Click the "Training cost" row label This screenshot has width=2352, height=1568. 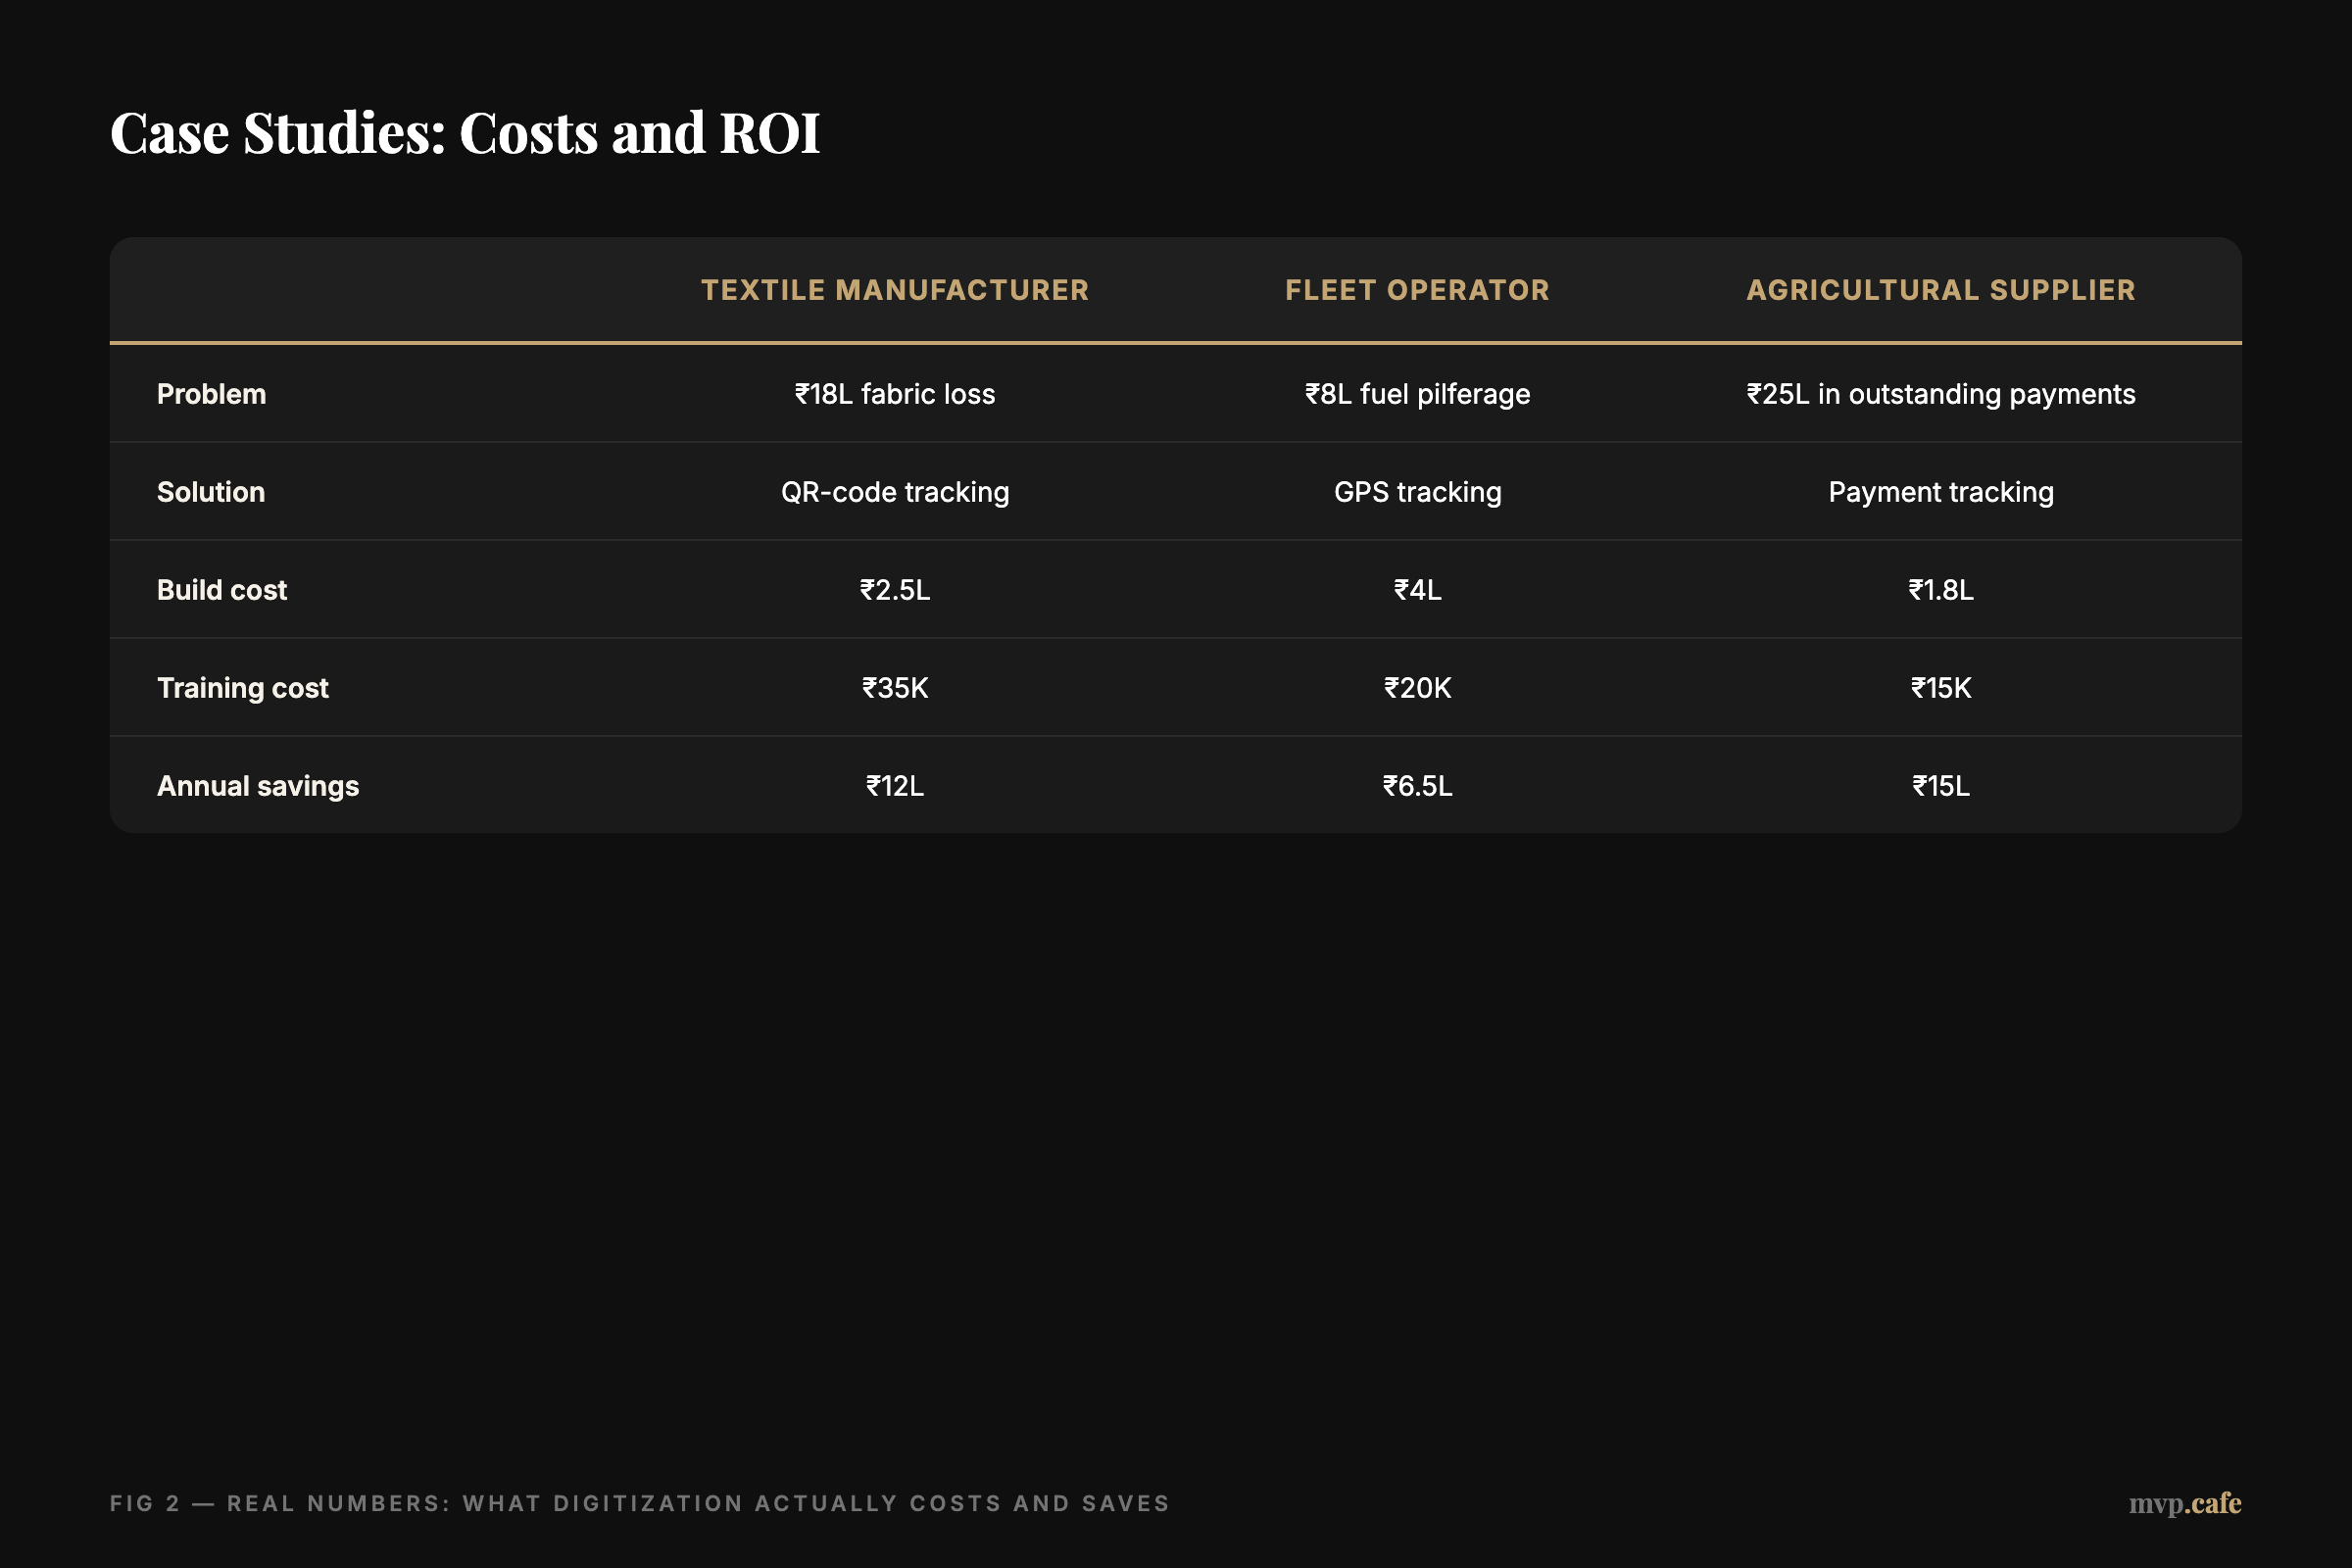[241, 687]
